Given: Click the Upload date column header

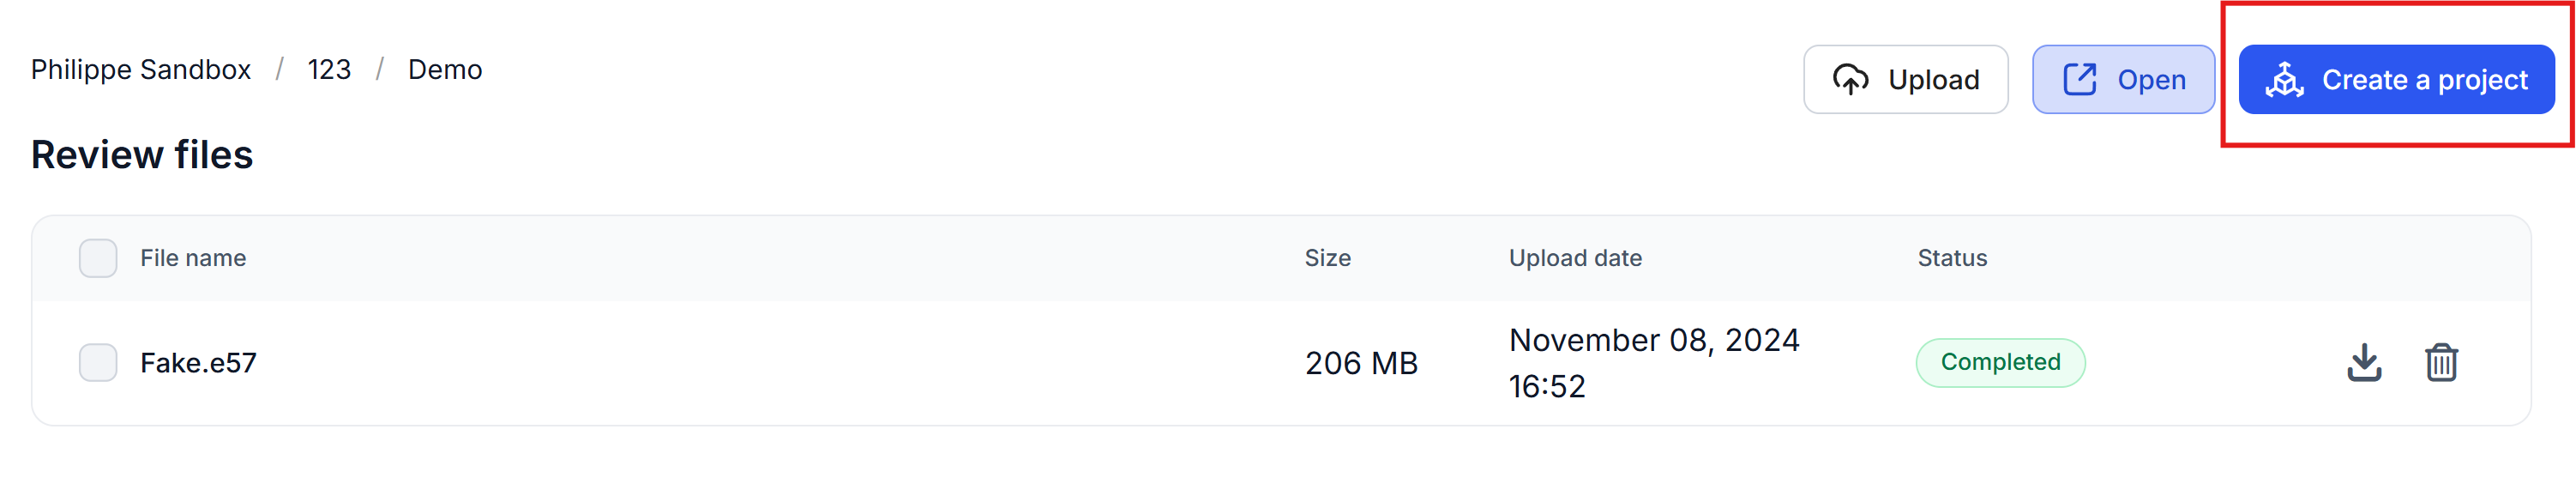Looking at the screenshot, I should [1575, 258].
